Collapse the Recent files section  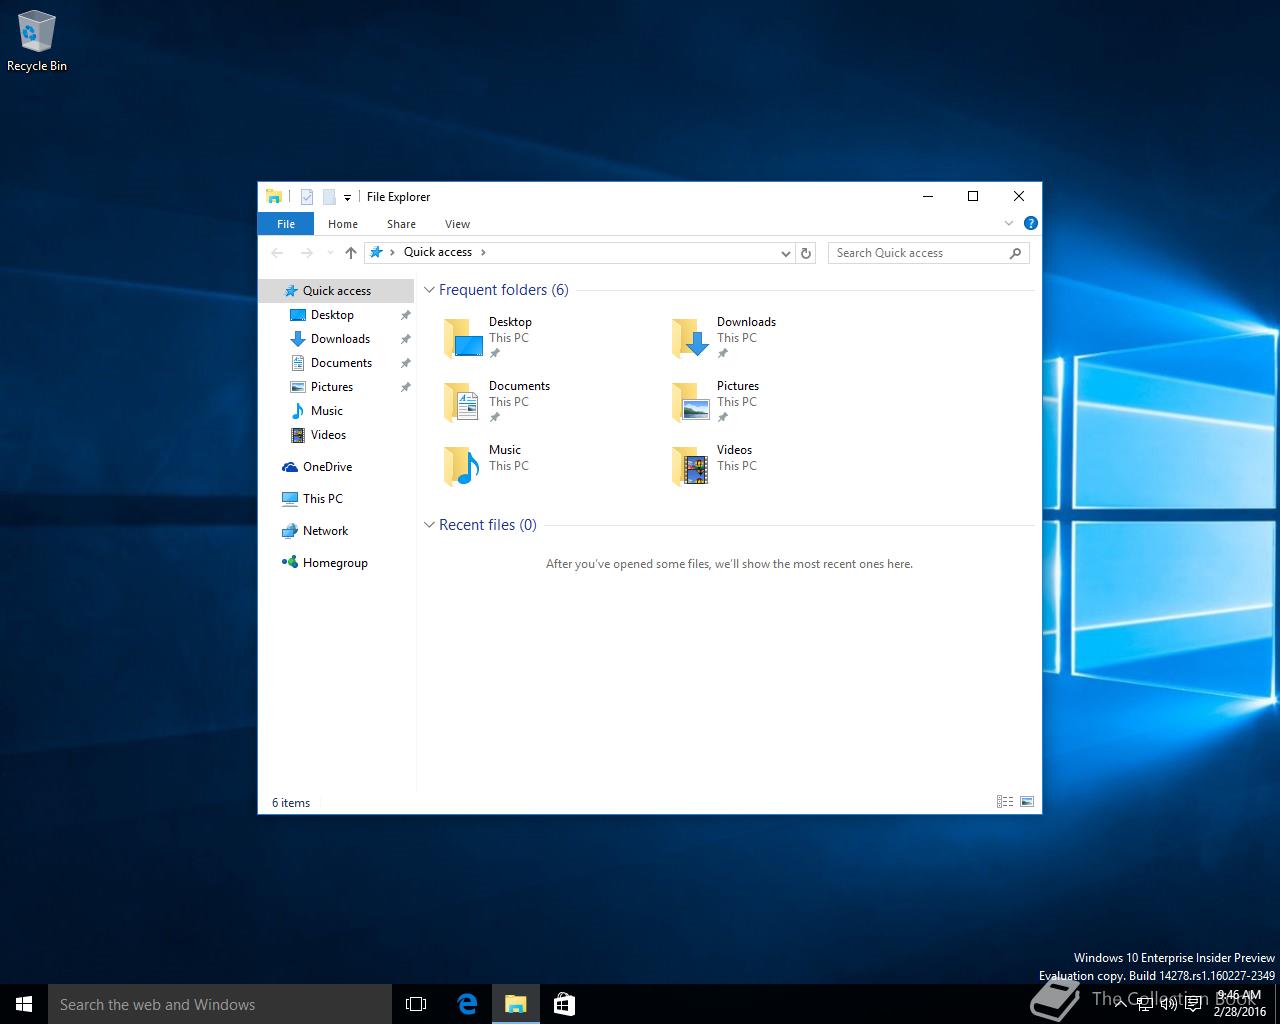click(x=429, y=525)
